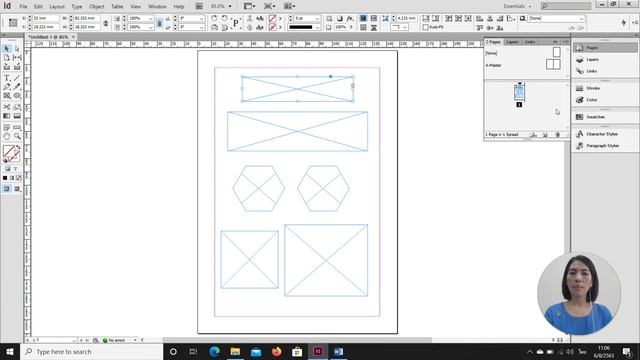Open the File menu
The height and width of the screenshot is (360, 640).
pyautogui.click(x=23, y=7)
